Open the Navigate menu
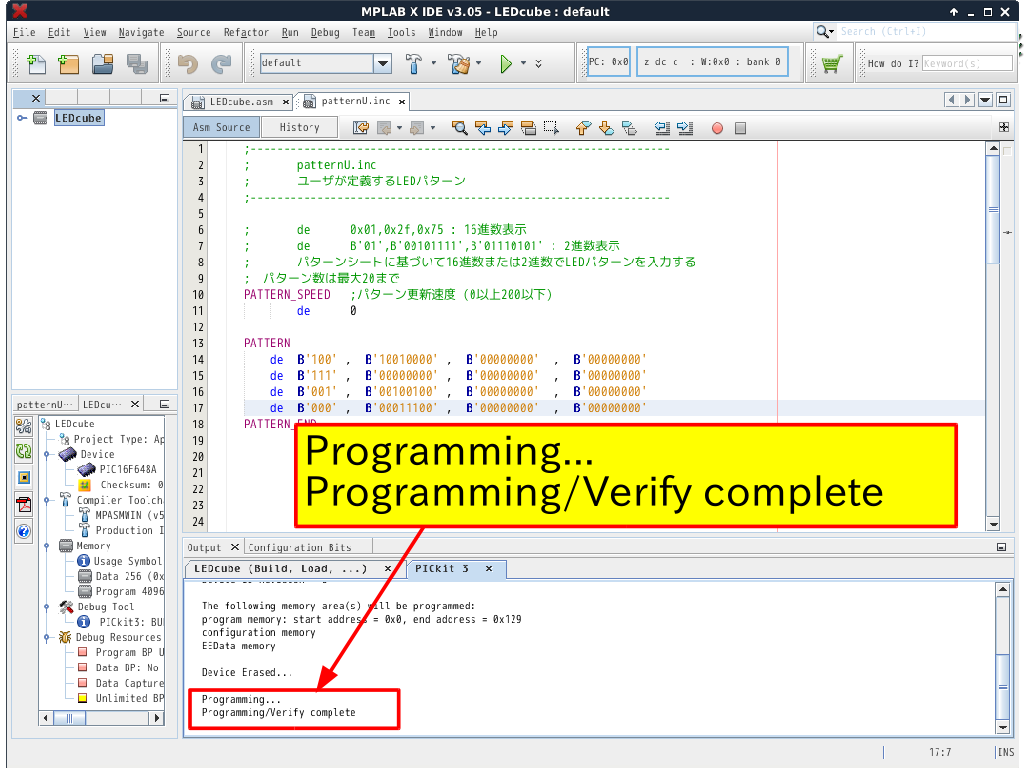Viewport: 1024px width, 768px height. point(141,32)
